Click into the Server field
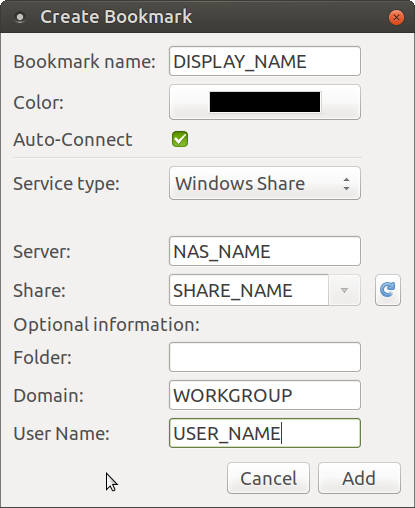The image size is (415, 508). (x=265, y=251)
